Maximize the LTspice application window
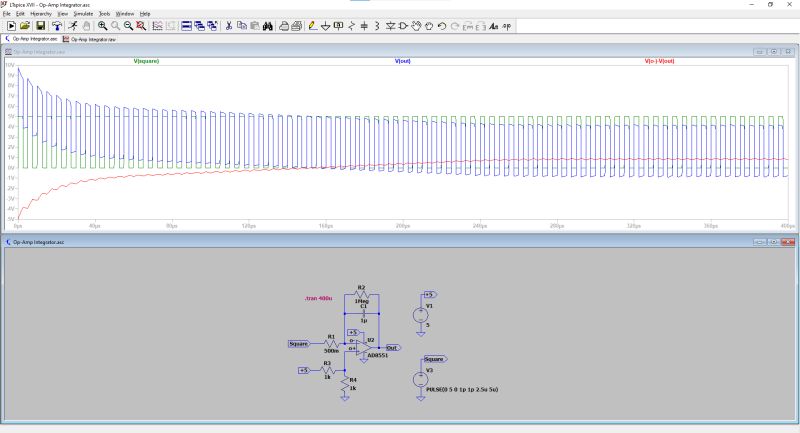This screenshot has height=433, width=800. [x=770, y=4]
